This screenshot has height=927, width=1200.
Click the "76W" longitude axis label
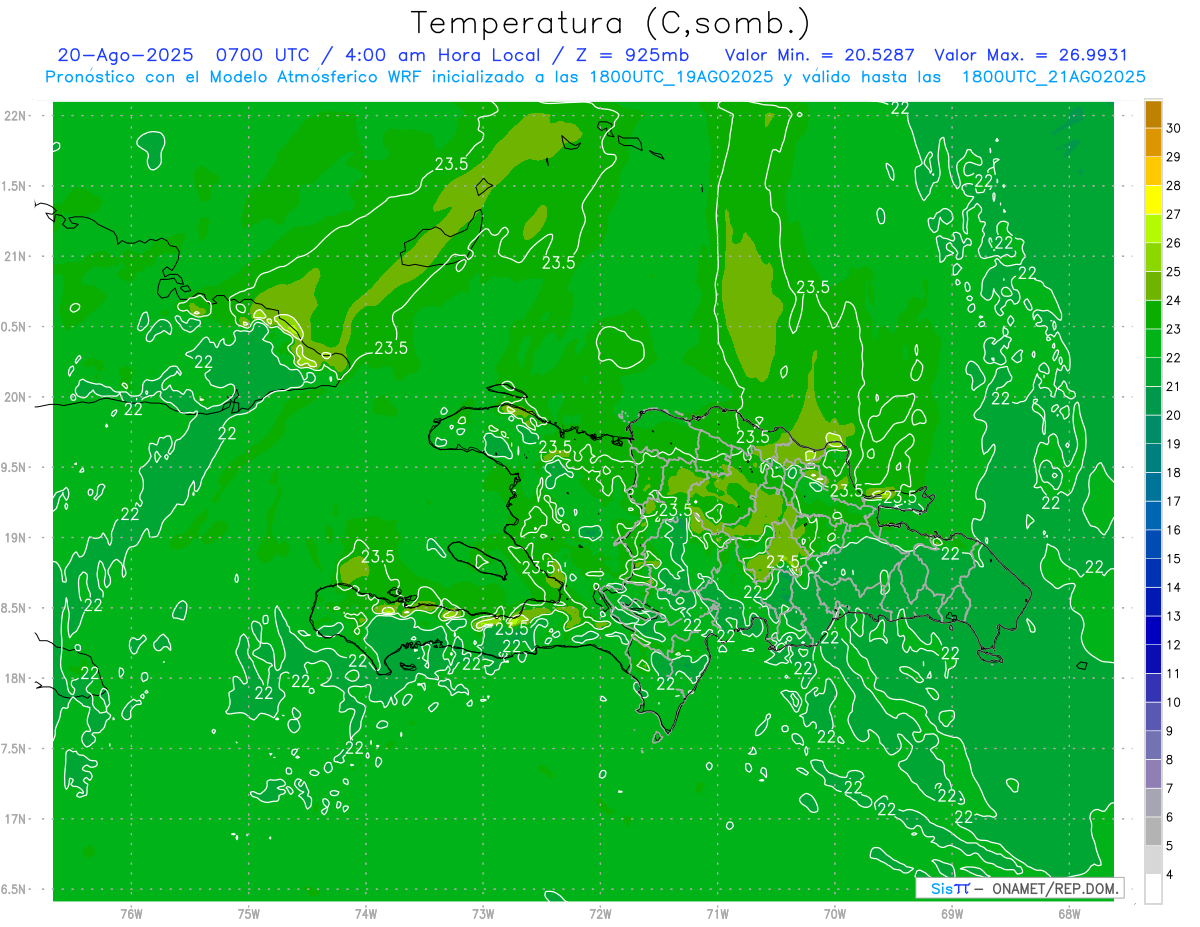coord(131,914)
